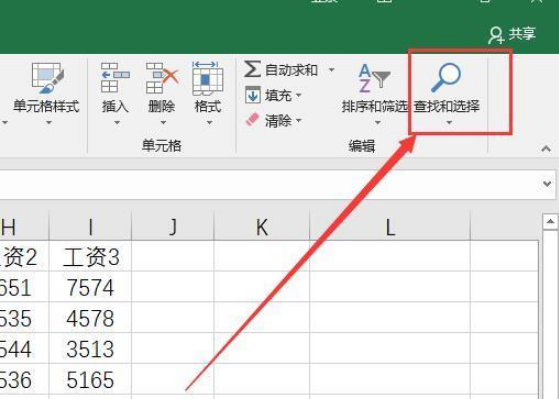Click the Share (共享) person icon
This screenshot has width=559, height=399.
[496, 35]
